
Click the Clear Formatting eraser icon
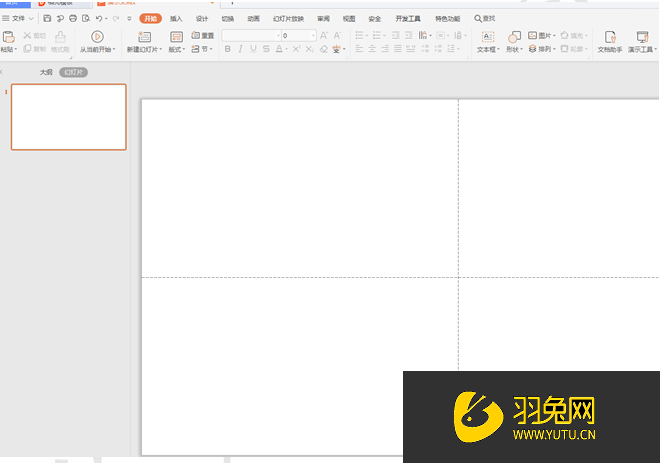pos(323,49)
